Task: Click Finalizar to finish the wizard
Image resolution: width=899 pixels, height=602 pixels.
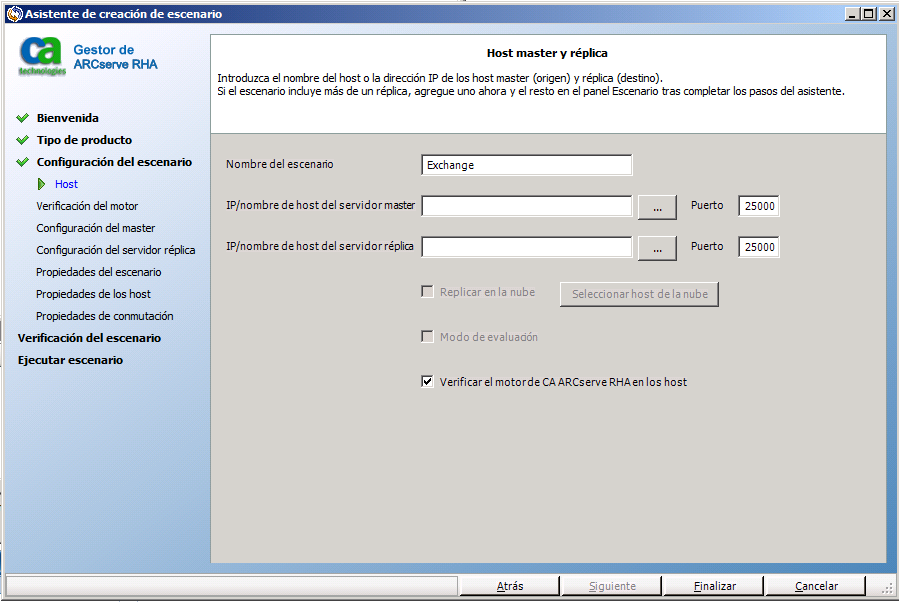Action: coord(714,586)
